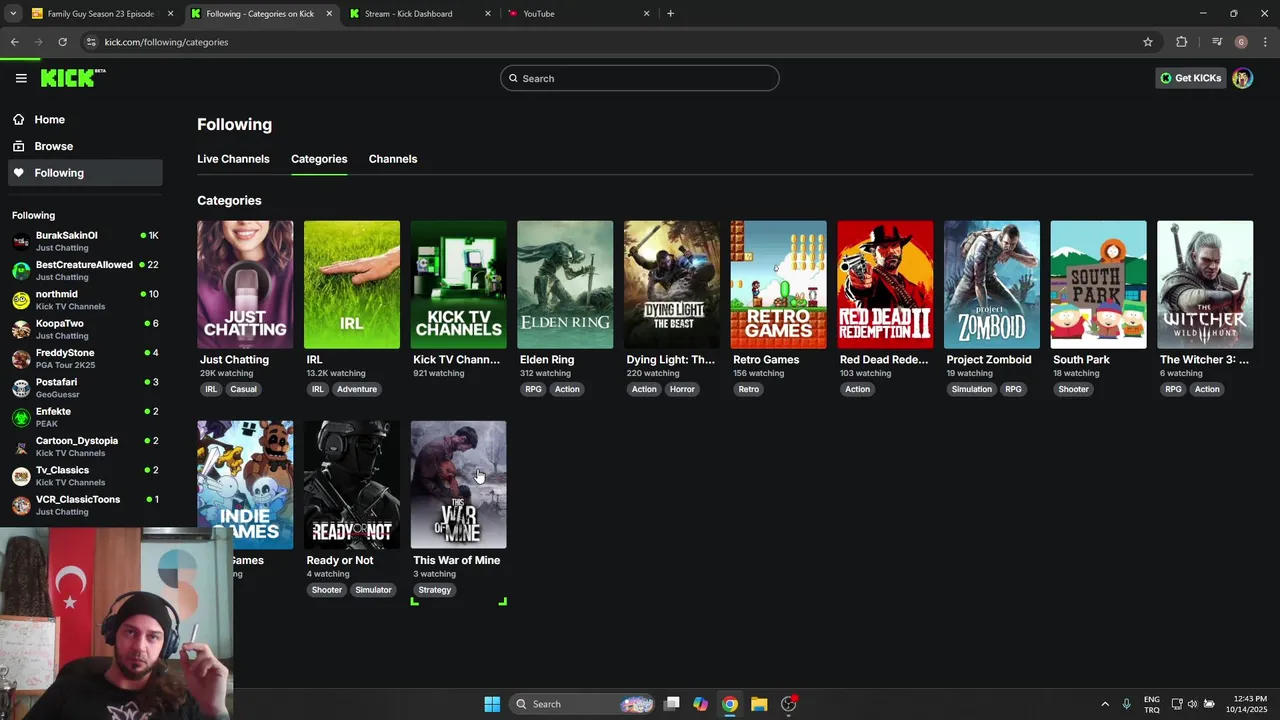Open the South Park category thumbnail

[1098, 285]
